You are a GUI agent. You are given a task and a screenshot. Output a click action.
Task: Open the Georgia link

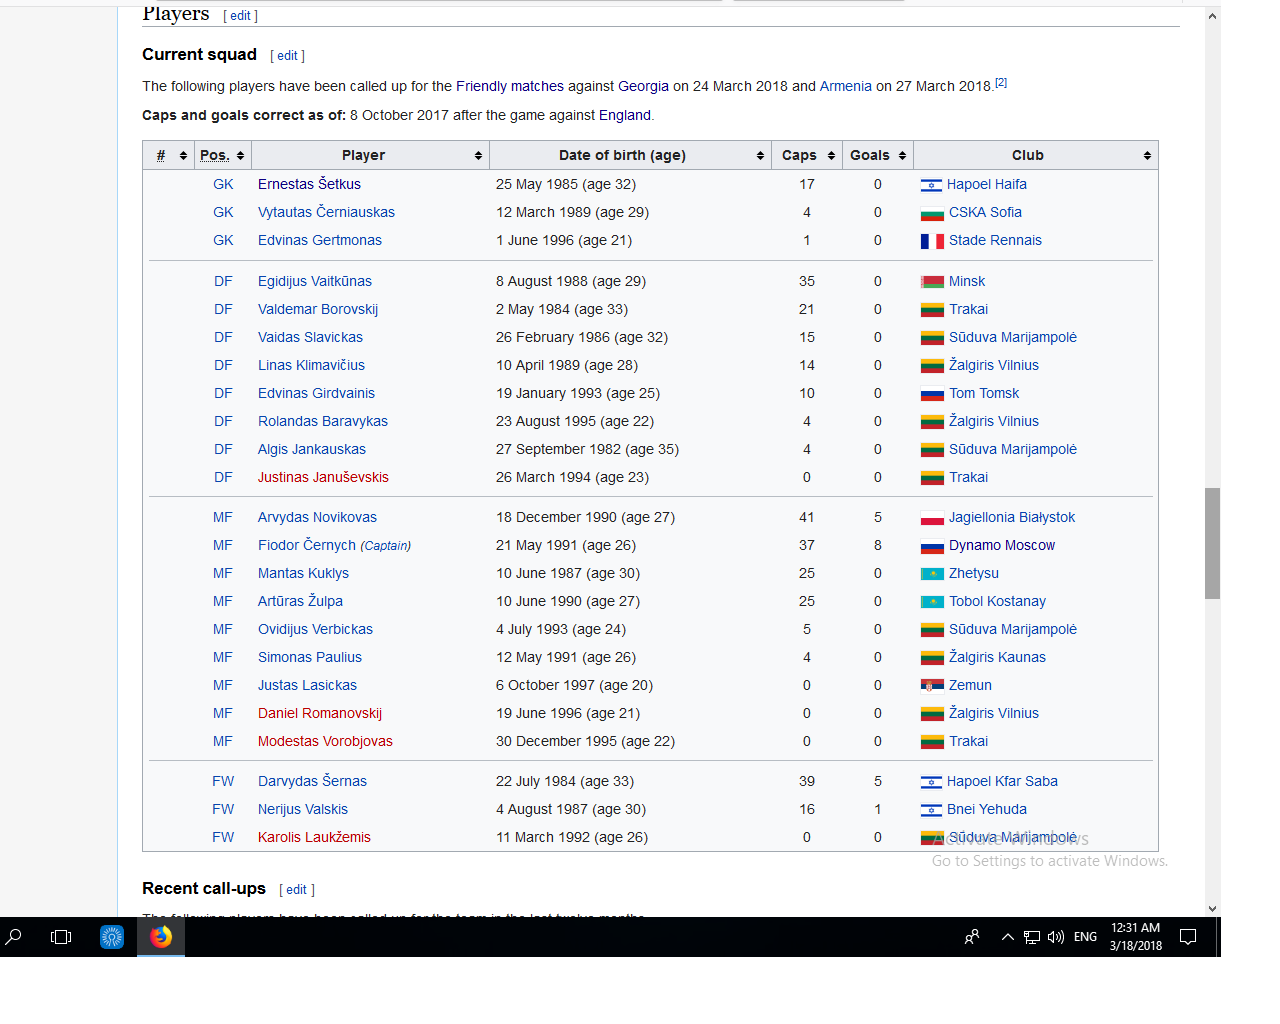(643, 87)
